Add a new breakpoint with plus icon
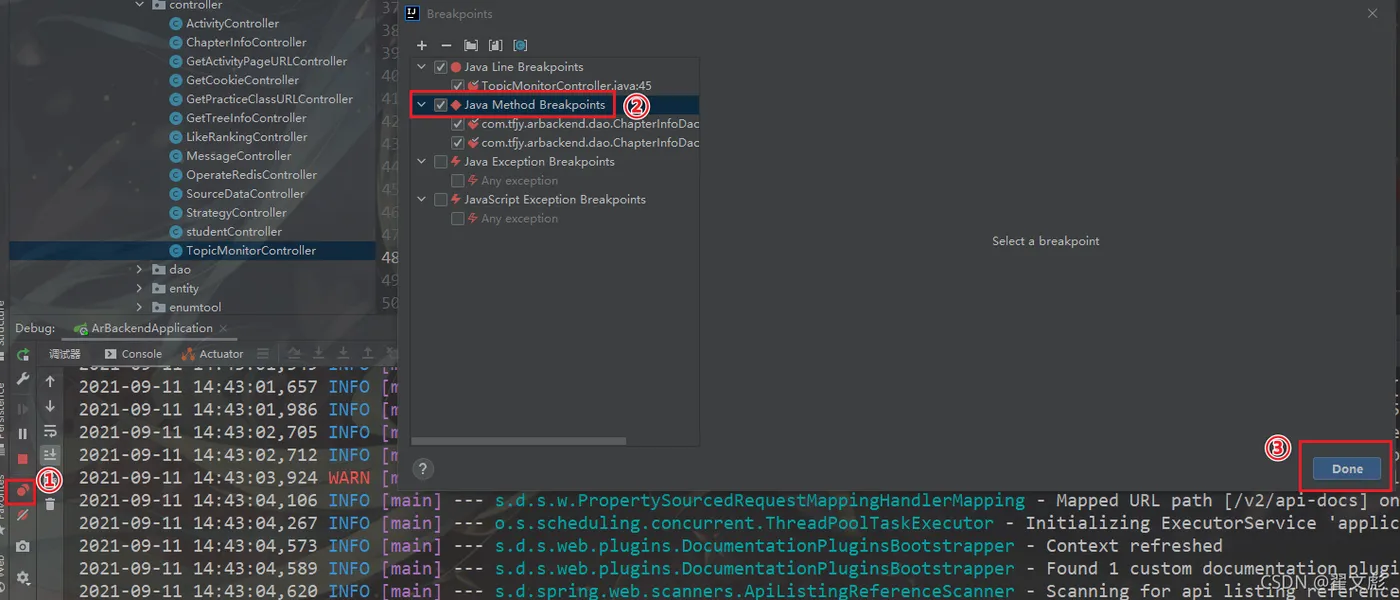This screenshot has width=1400, height=600. 422,46
